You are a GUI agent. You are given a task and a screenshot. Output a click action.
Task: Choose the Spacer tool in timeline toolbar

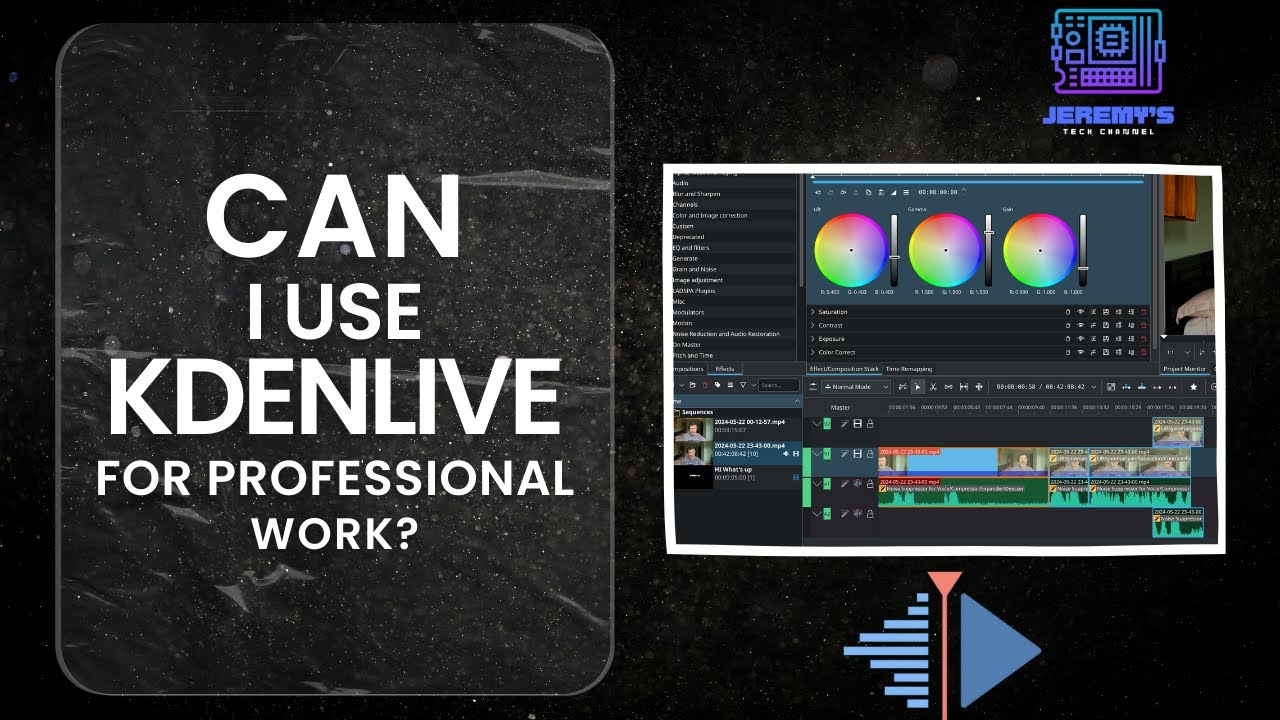coord(948,386)
